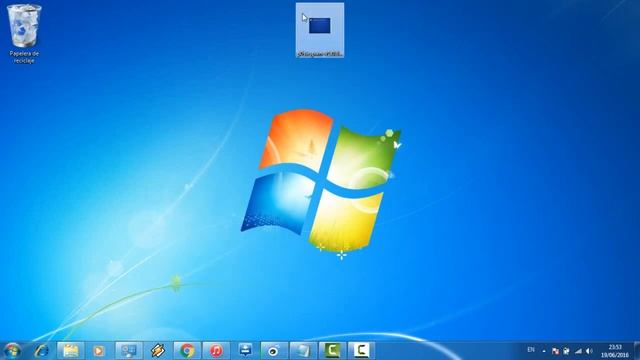
Task: Launch Winamp lightning-bolt taskbar icon
Action: pyautogui.click(x=158, y=351)
